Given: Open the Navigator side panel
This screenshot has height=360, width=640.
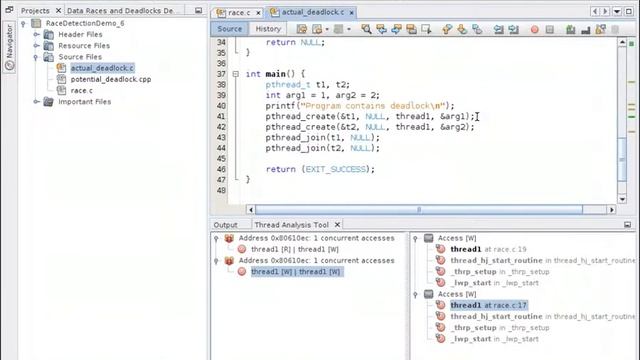Looking at the screenshot, I should point(9,47).
